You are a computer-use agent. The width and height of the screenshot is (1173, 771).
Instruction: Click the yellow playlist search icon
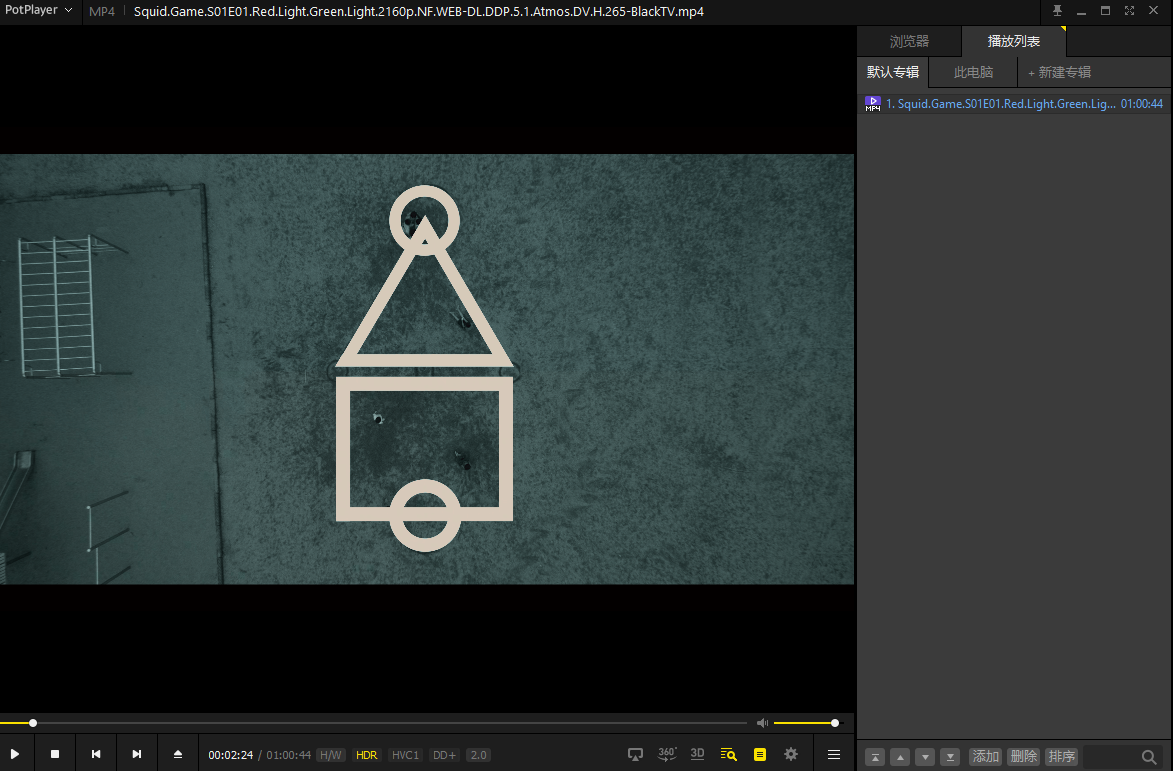[x=729, y=755]
